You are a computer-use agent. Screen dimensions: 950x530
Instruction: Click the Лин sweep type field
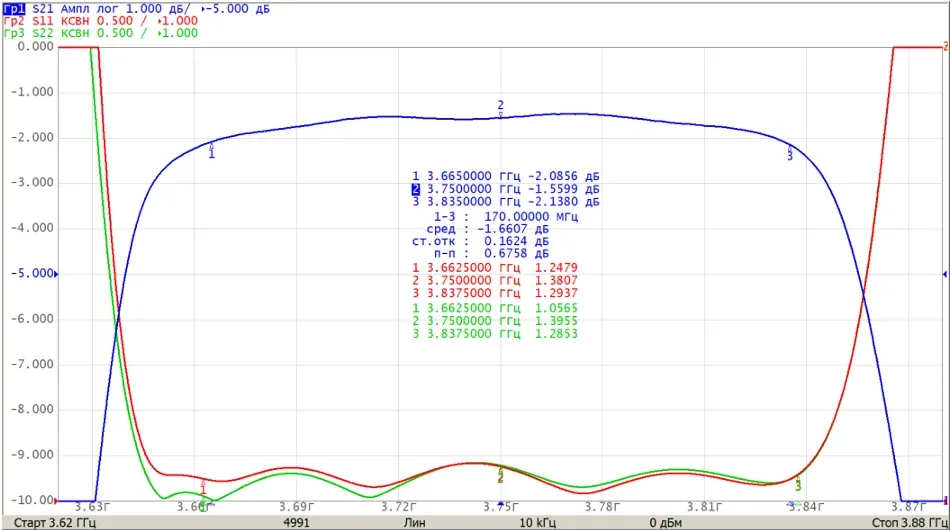coord(414,523)
